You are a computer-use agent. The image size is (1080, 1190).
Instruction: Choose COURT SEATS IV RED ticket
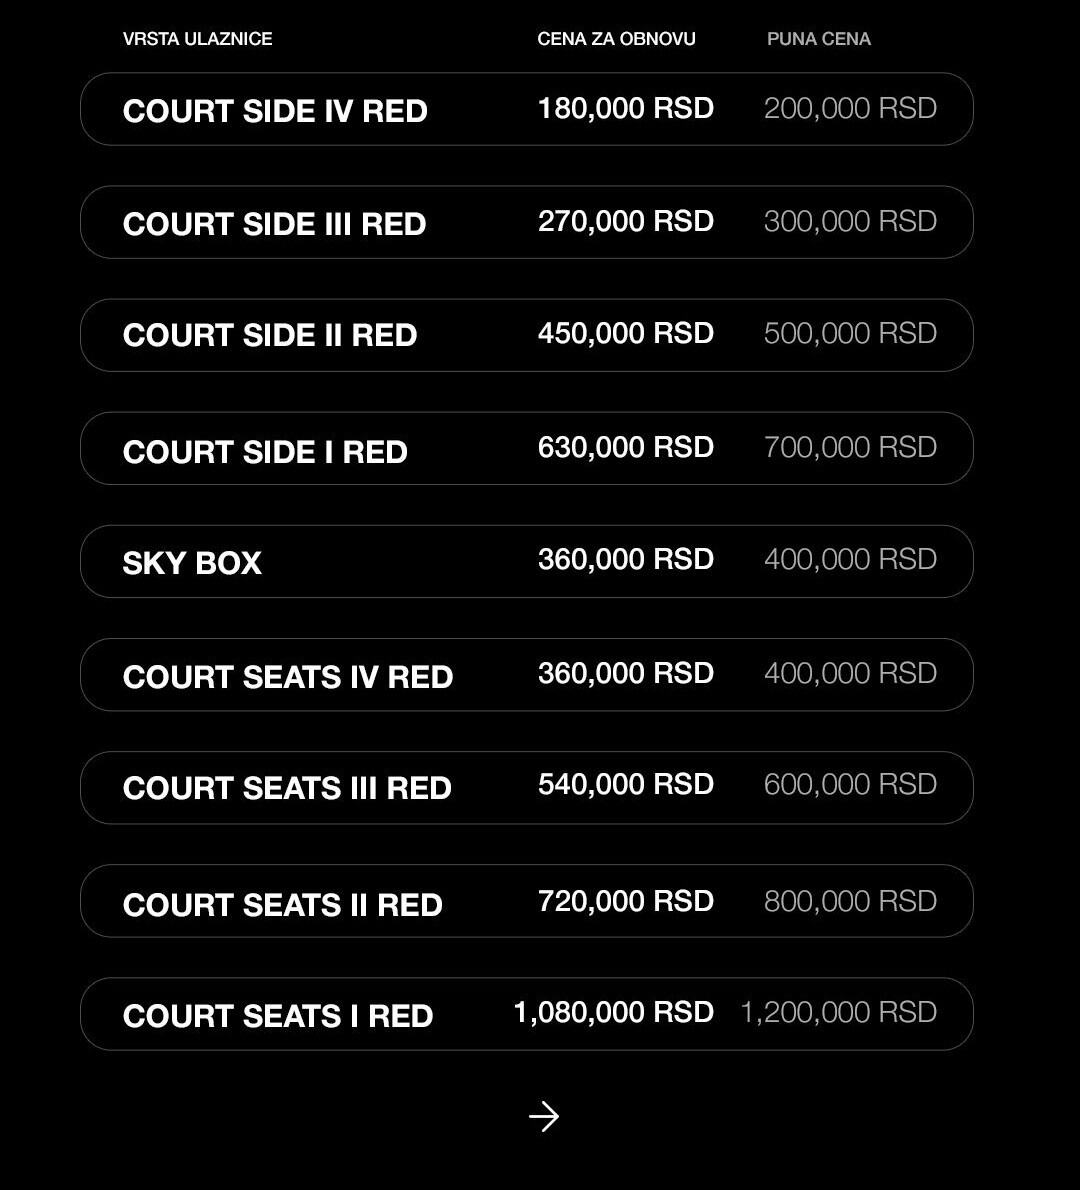tap(527, 675)
